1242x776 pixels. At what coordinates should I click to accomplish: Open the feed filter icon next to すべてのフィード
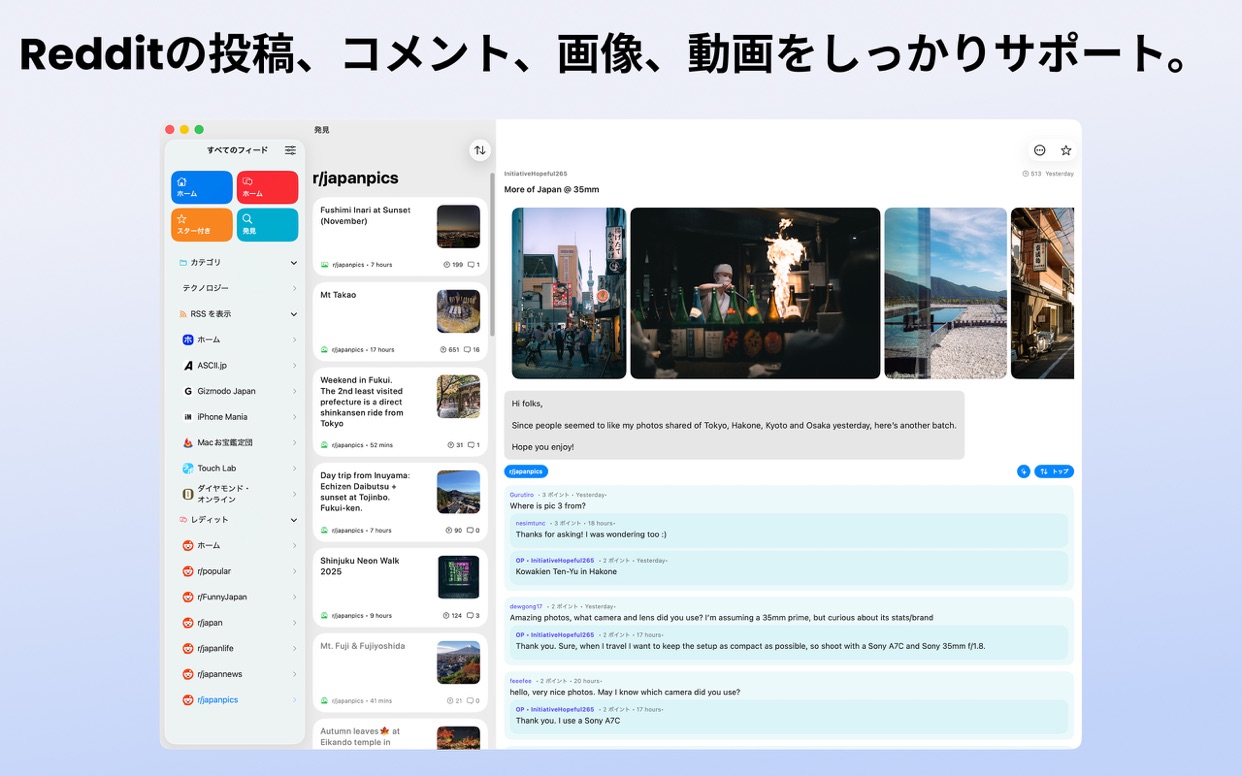coord(290,150)
